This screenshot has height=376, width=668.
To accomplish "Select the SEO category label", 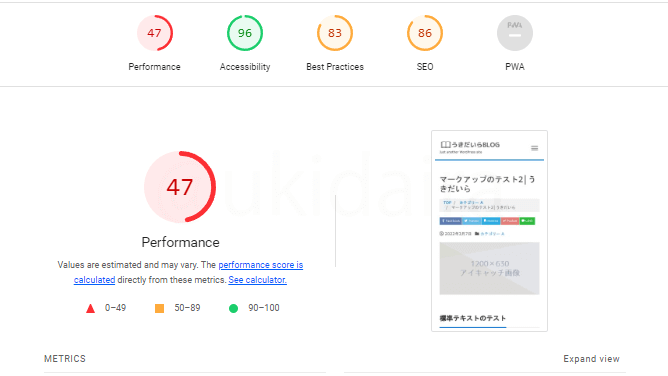I will 425,67.
